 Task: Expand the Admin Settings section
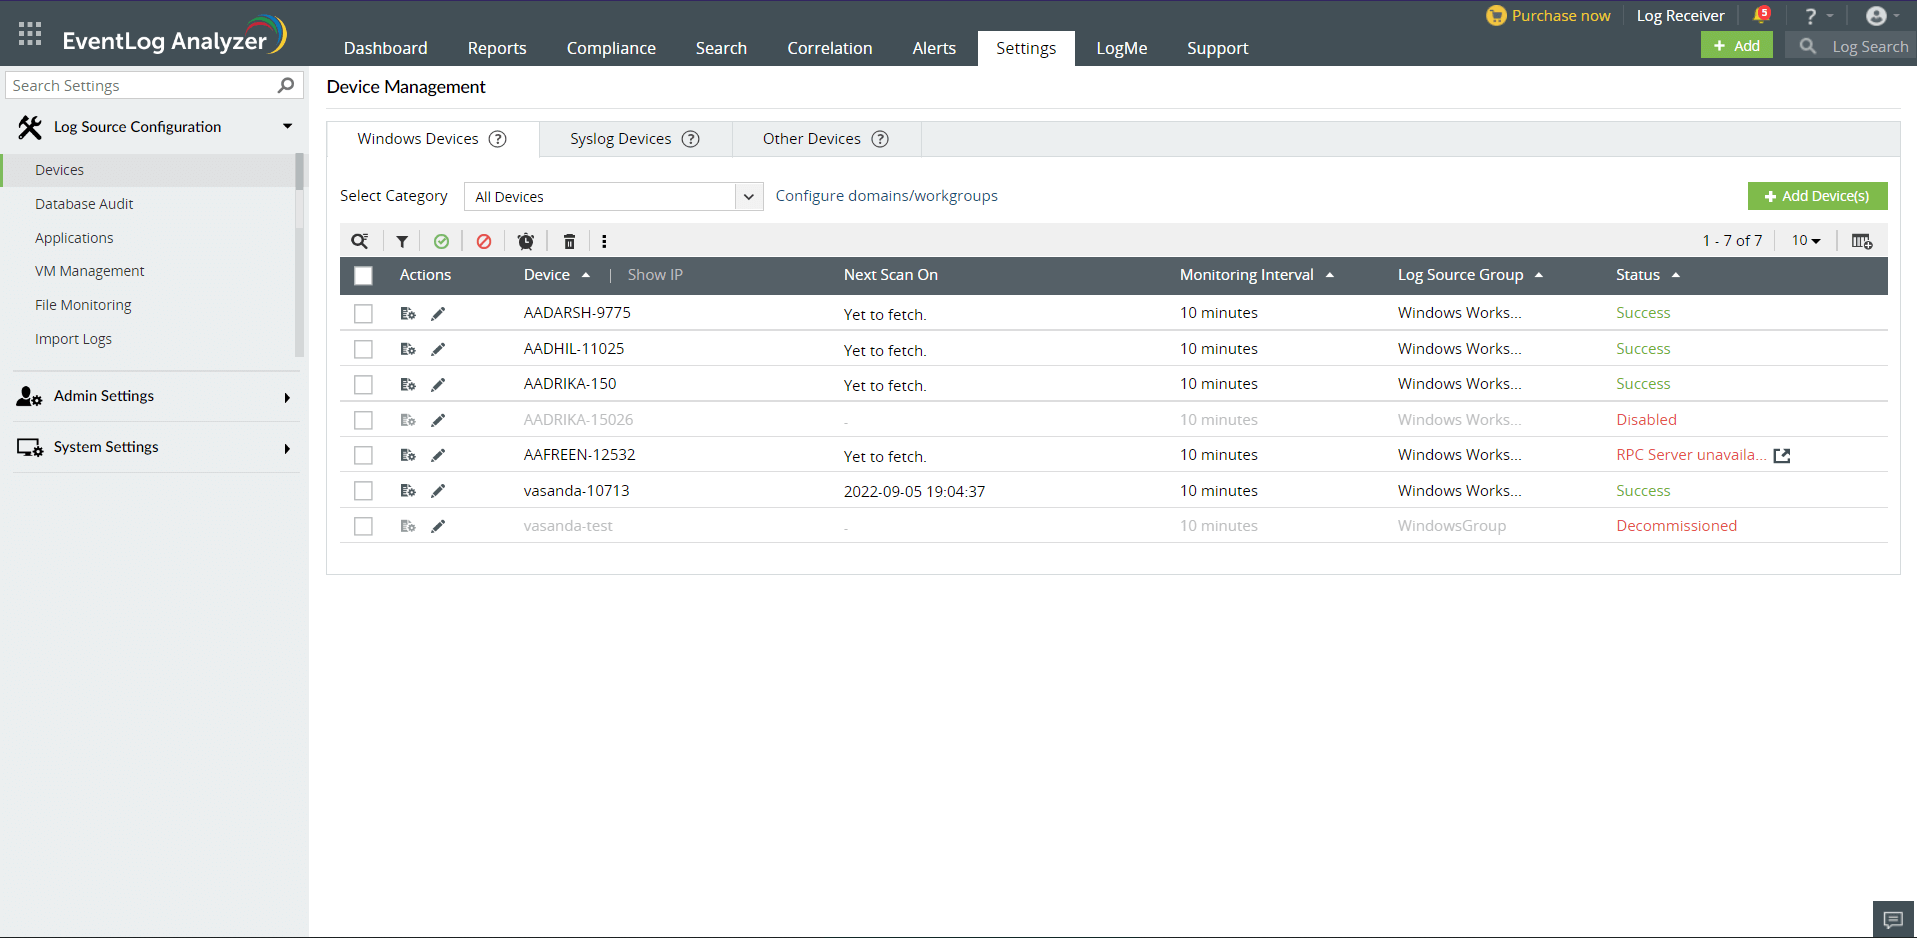pos(104,396)
